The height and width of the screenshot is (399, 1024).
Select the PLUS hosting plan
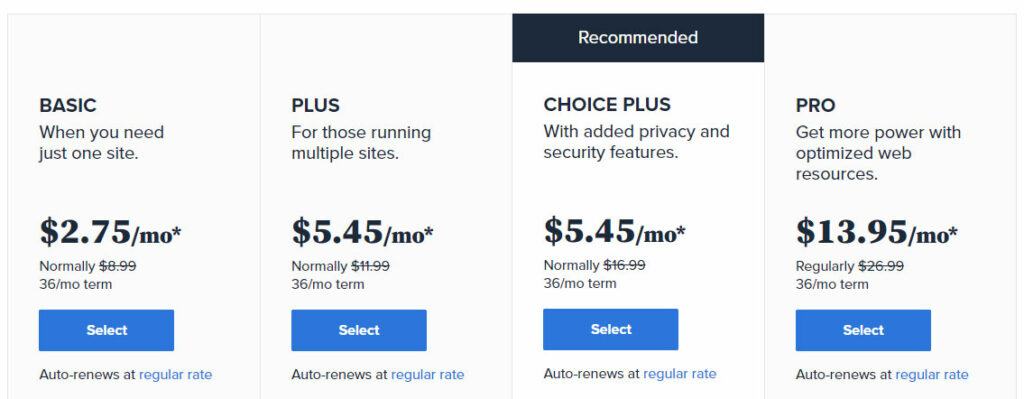(359, 330)
